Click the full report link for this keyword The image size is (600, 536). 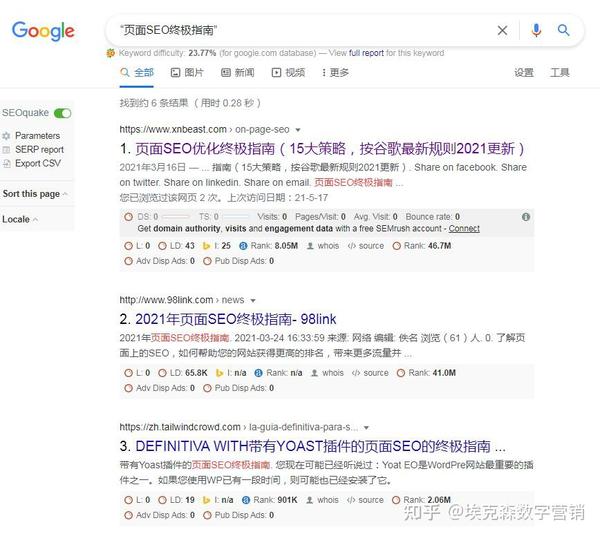(x=366, y=53)
